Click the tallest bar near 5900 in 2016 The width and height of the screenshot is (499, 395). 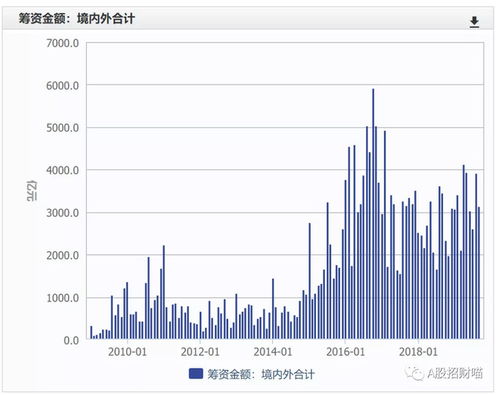click(x=373, y=214)
